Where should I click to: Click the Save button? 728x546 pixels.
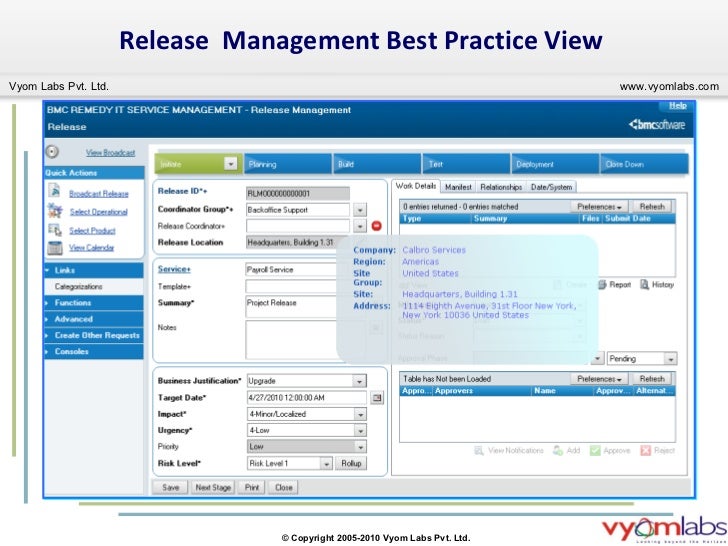(x=170, y=488)
